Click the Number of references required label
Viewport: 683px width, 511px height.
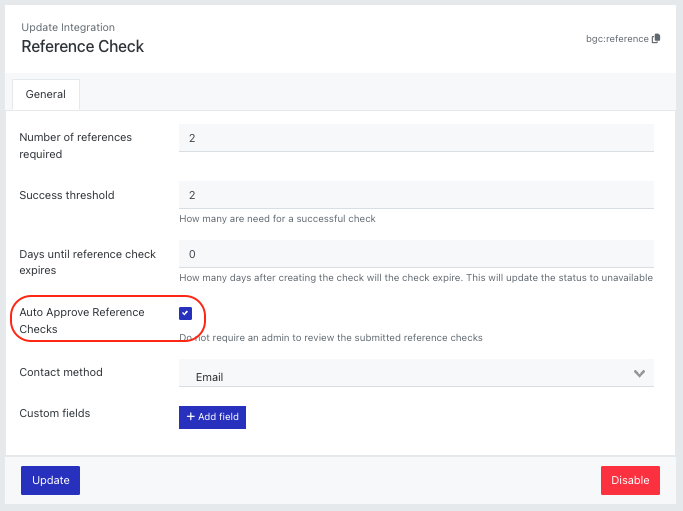(x=76, y=146)
